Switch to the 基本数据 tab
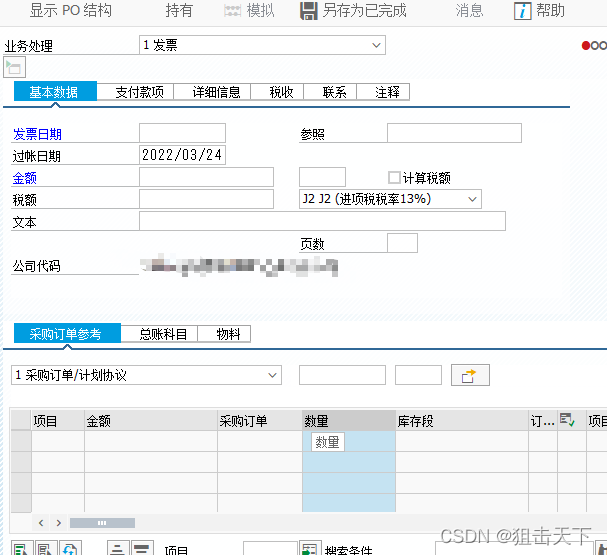Screen dimensions: 607x555 point(55,92)
